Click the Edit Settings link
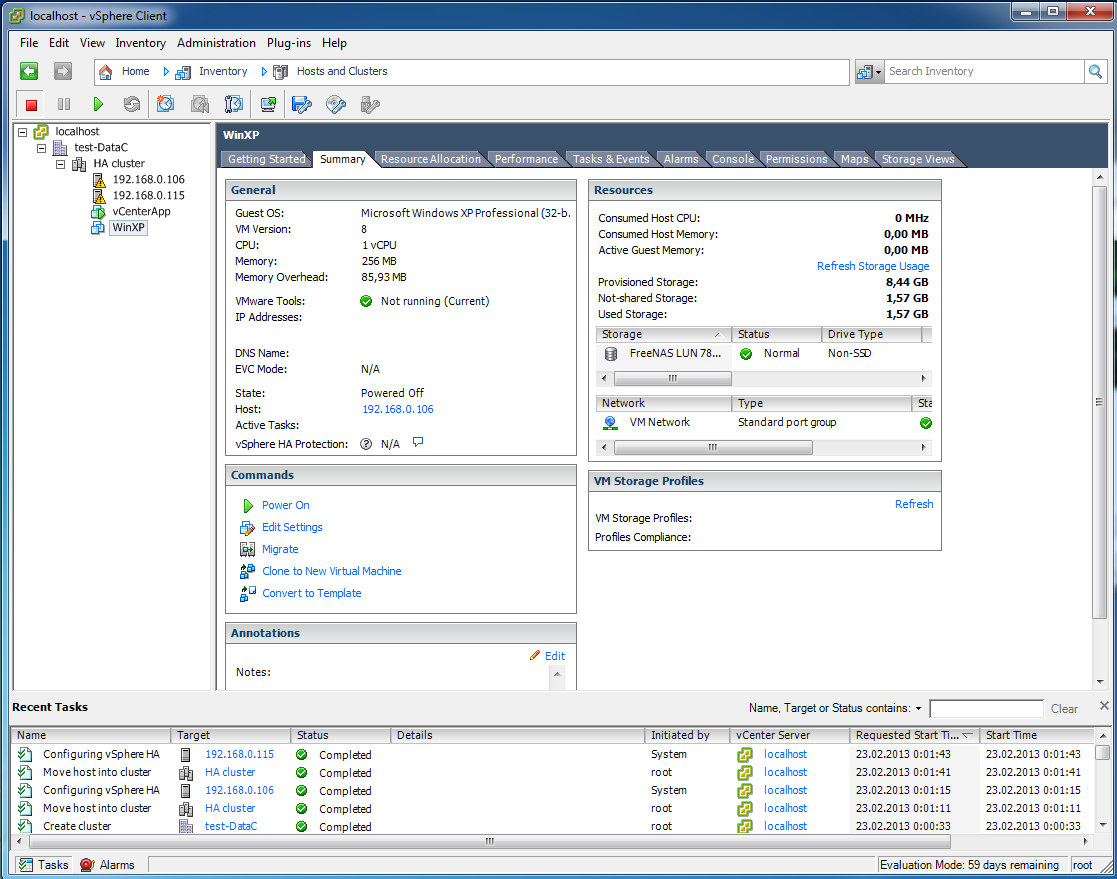The image size is (1117, 879). tap(292, 527)
